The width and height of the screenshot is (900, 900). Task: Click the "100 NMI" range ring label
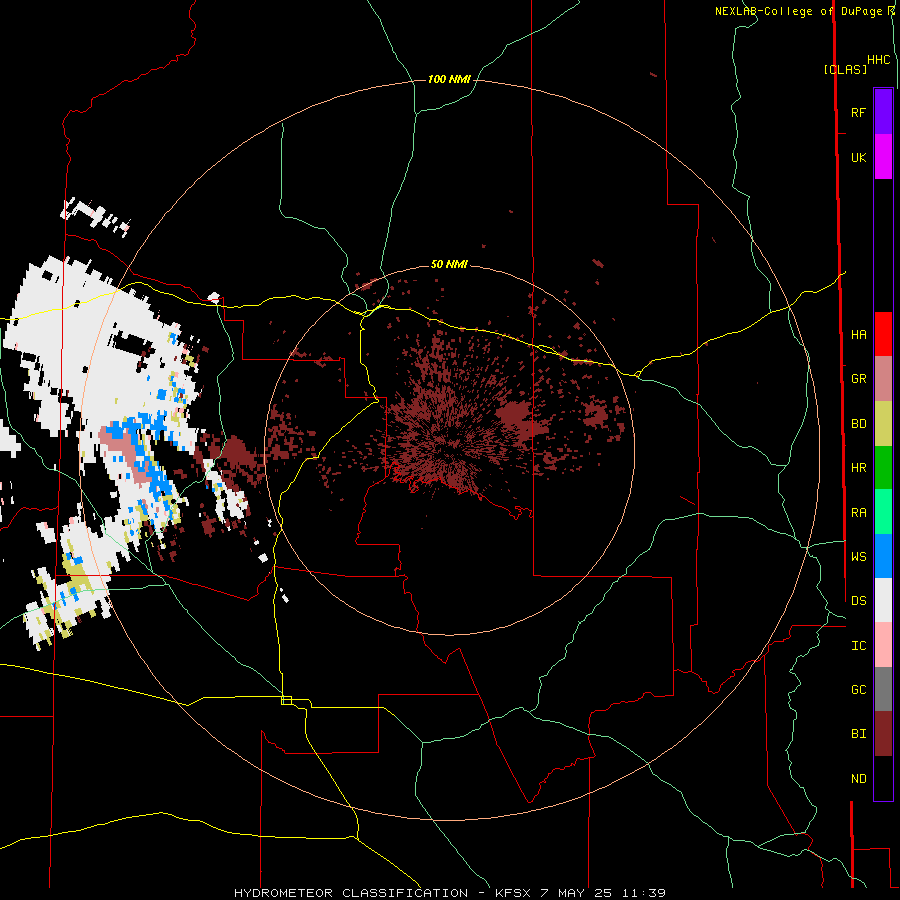(x=449, y=79)
